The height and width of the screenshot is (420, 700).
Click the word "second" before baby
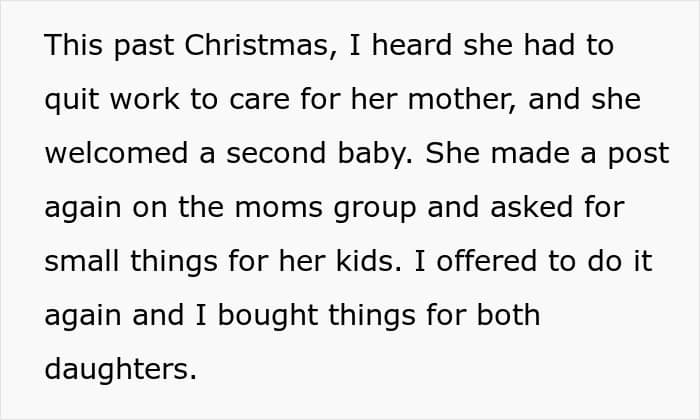pyautogui.click(x=276, y=153)
